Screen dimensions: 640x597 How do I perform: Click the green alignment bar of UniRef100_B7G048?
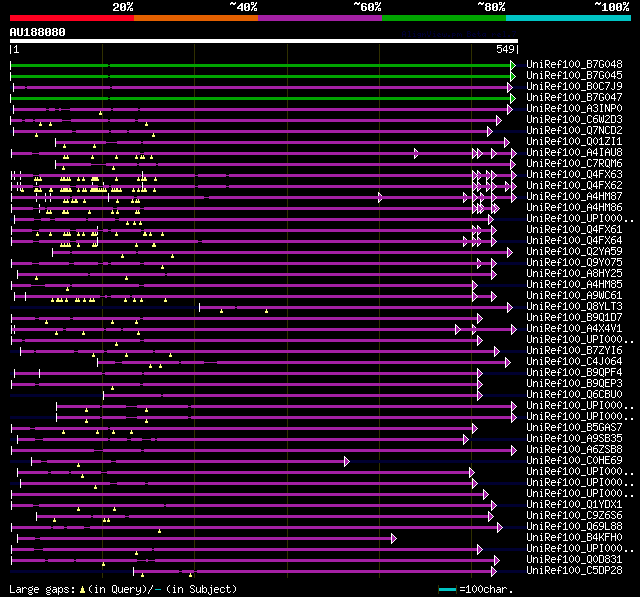click(x=261, y=65)
